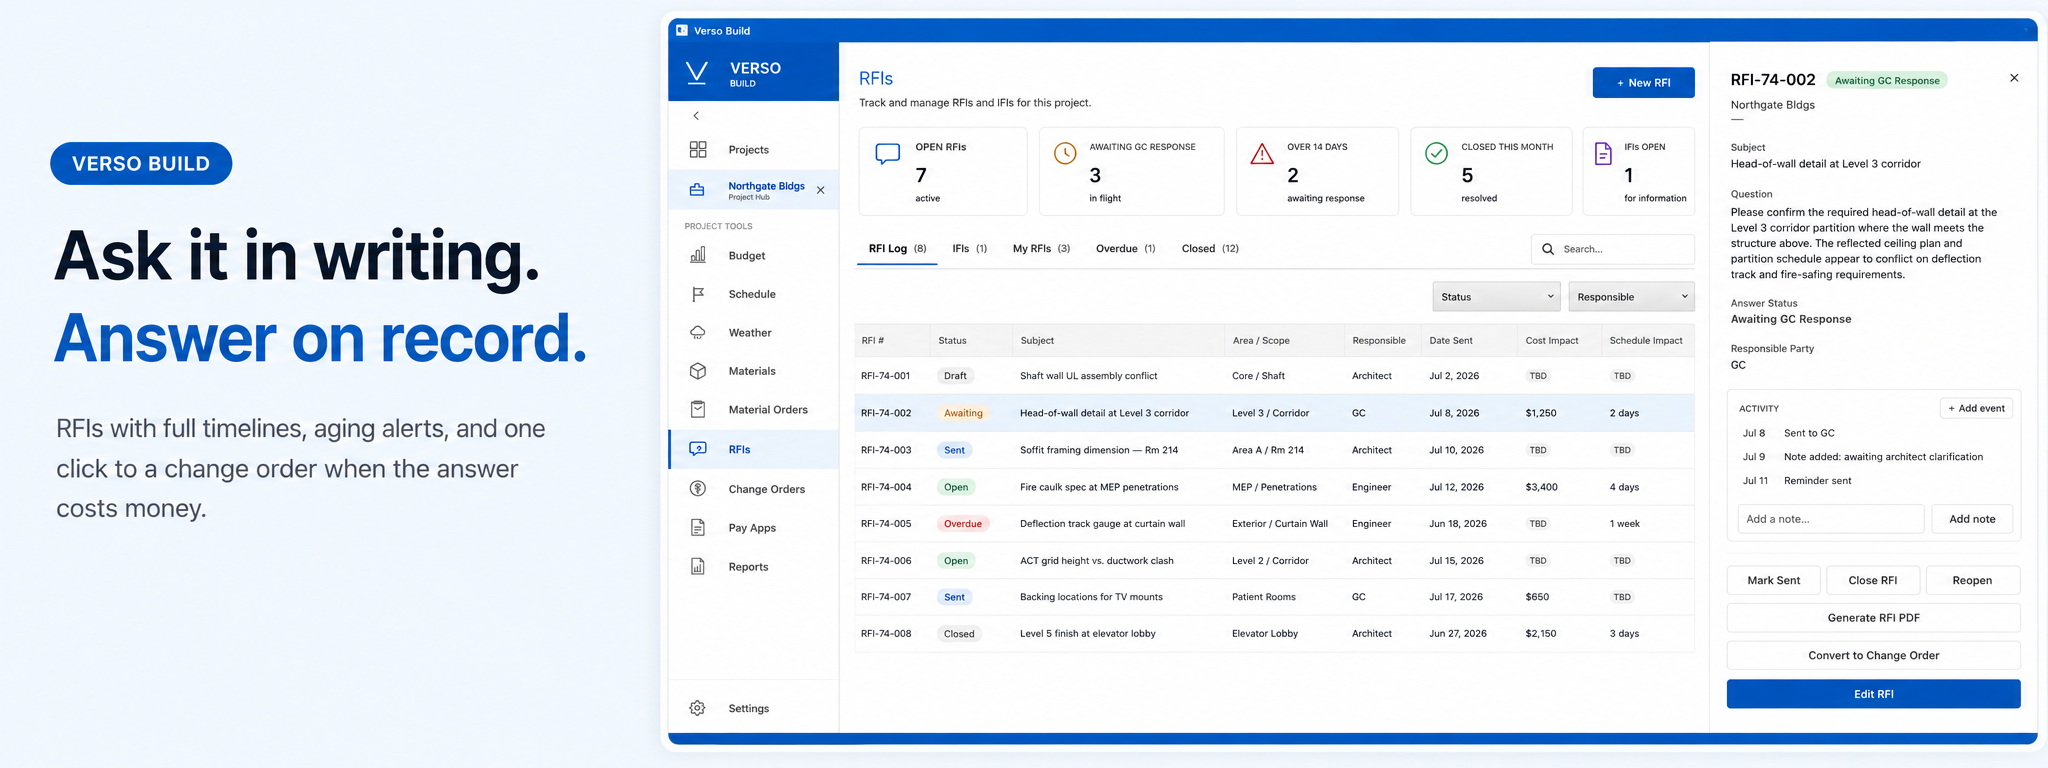Click the Draft status badge
Viewport: 2048px width, 768px height.
pos(955,376)
